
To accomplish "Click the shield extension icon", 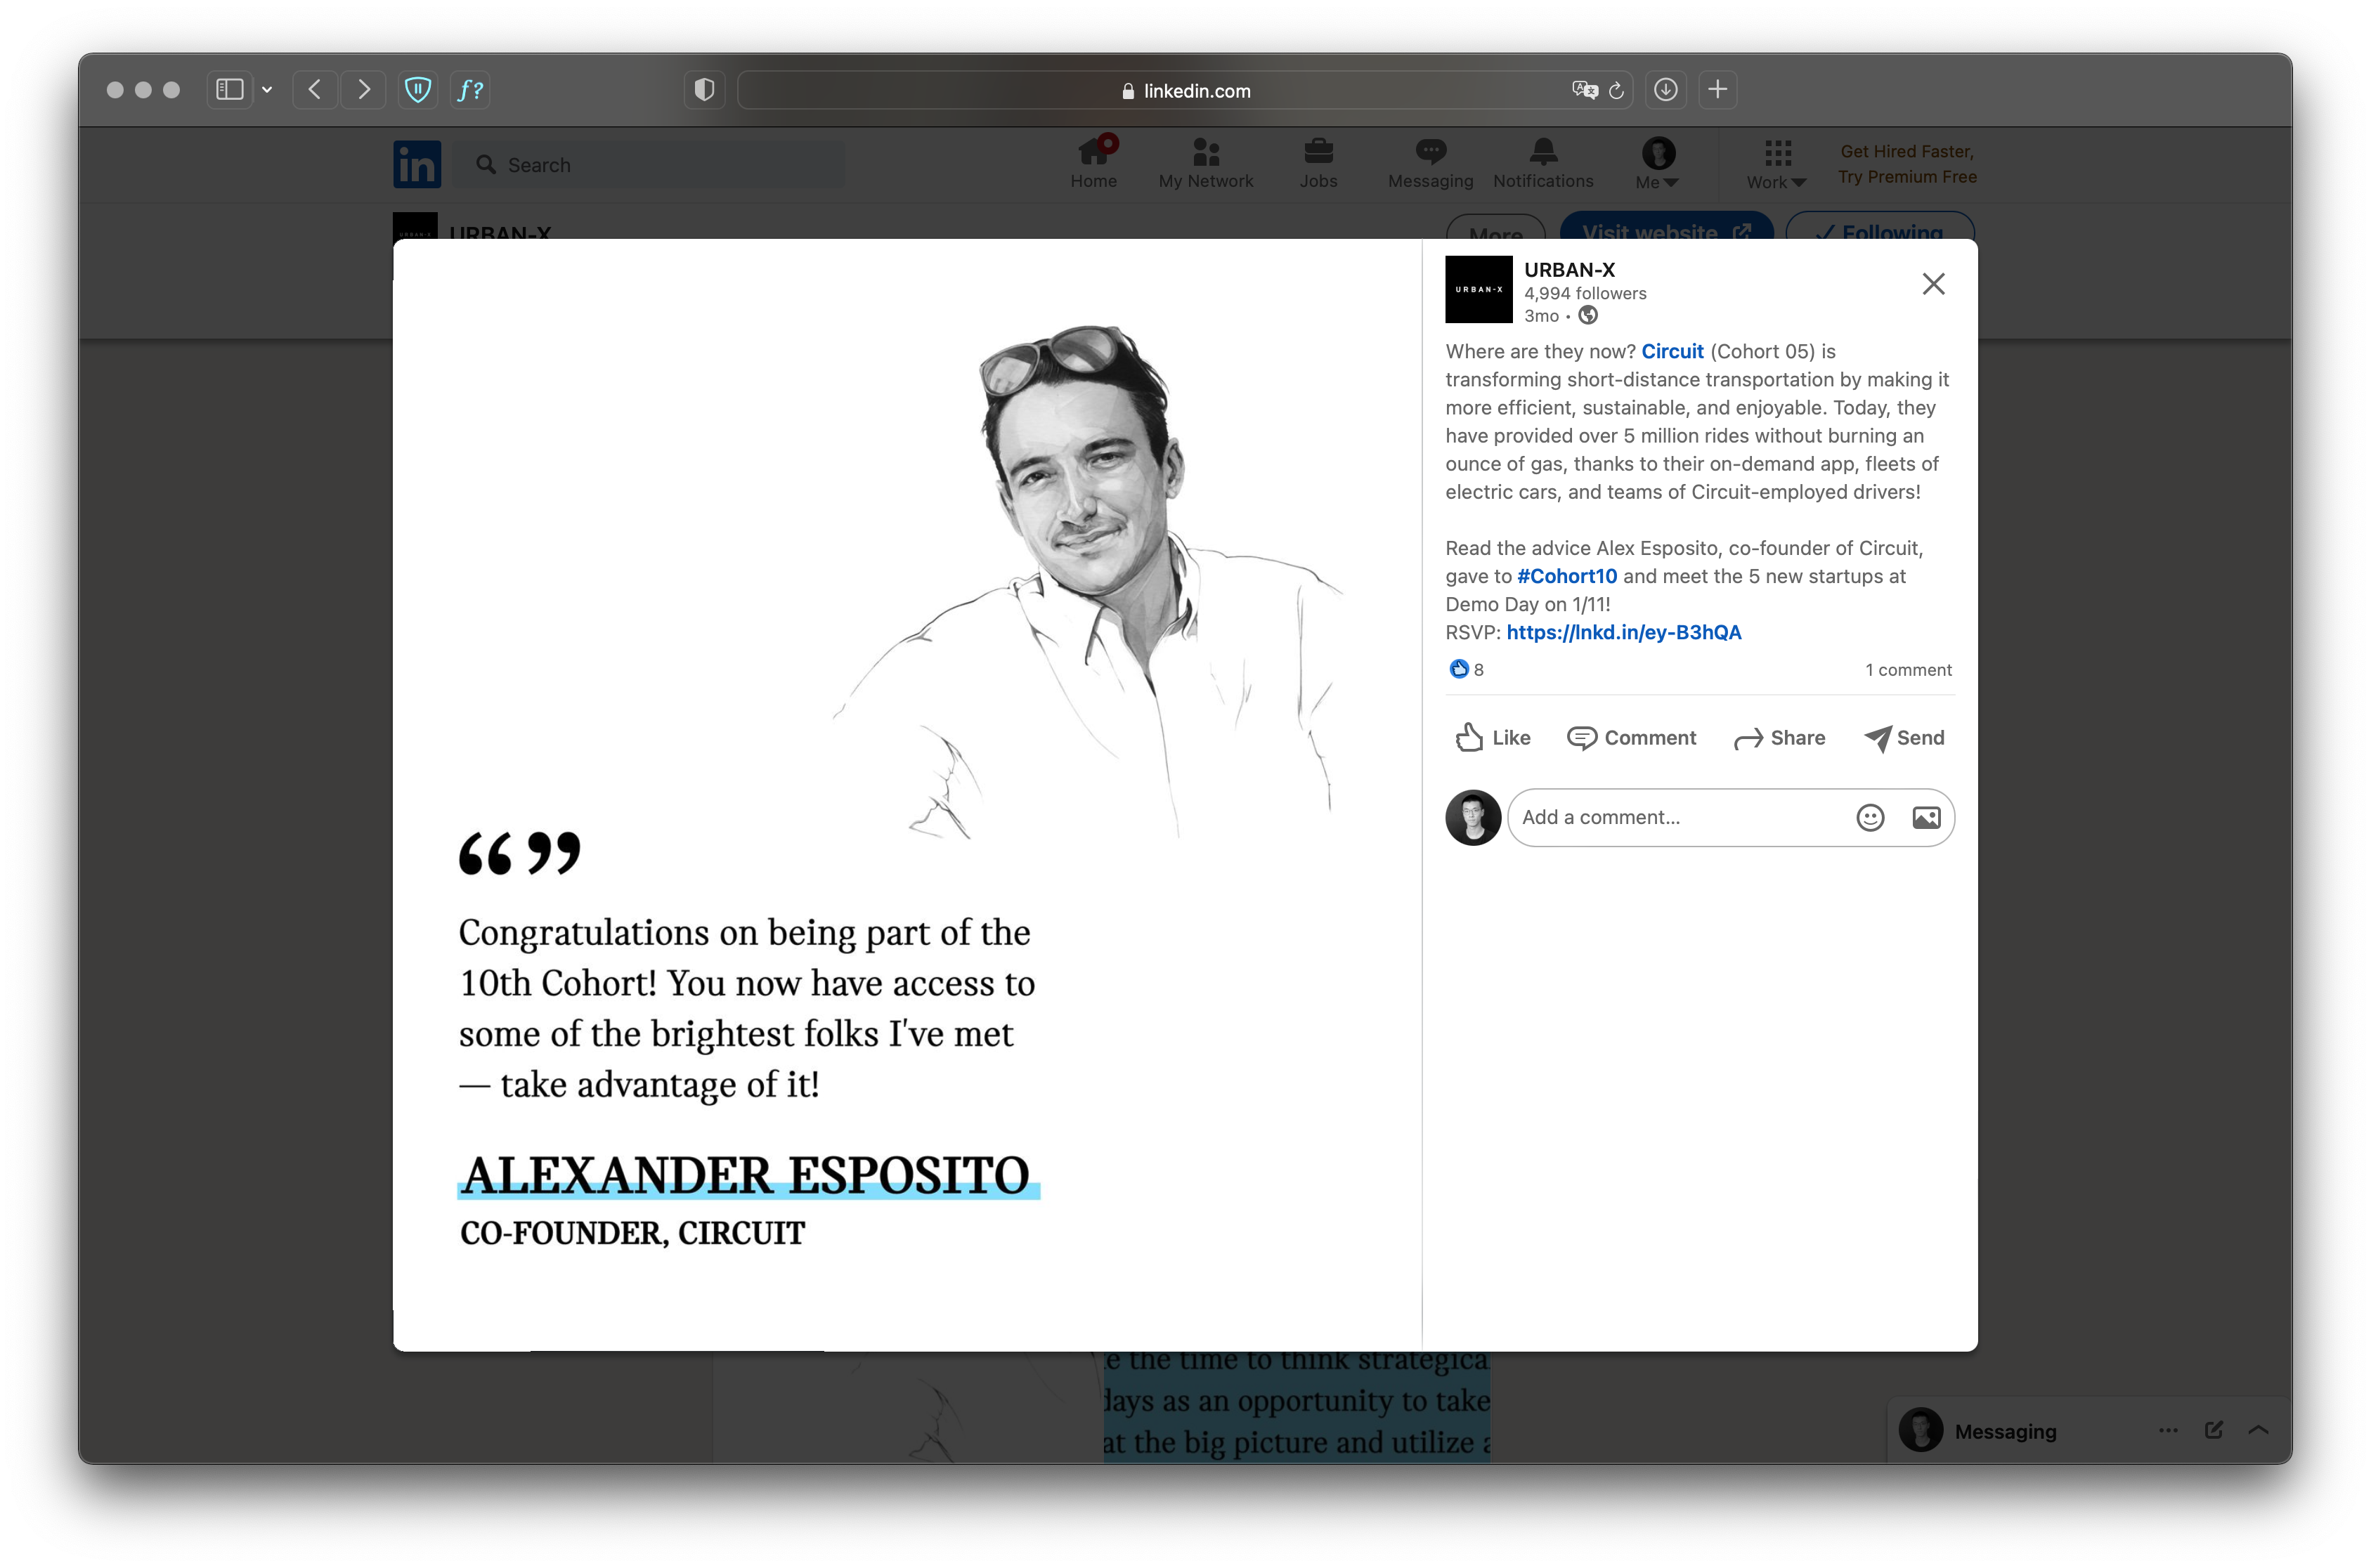I will point(418,90).
